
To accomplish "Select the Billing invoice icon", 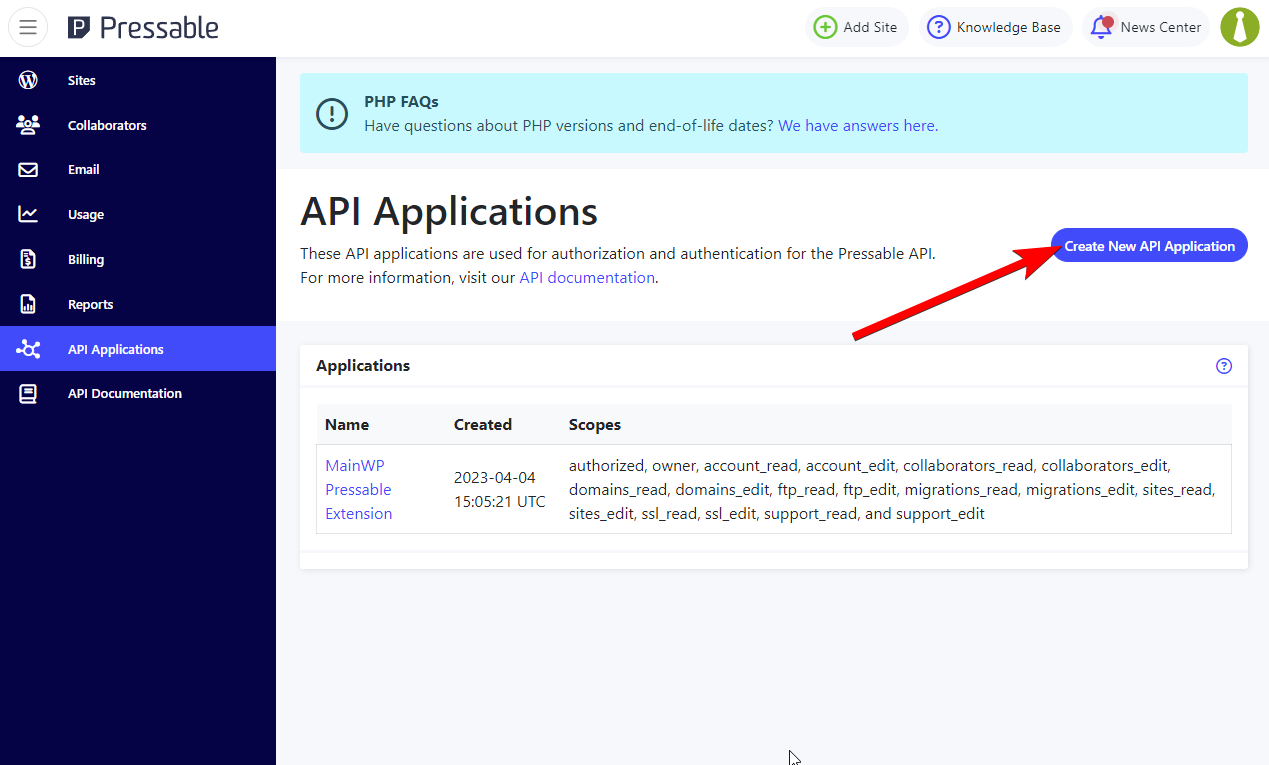I will [x=28, y=259].
